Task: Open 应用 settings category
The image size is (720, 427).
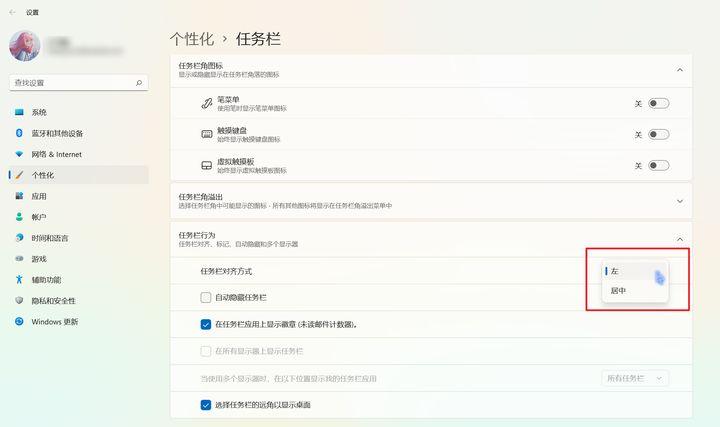Action: [79, 196]
